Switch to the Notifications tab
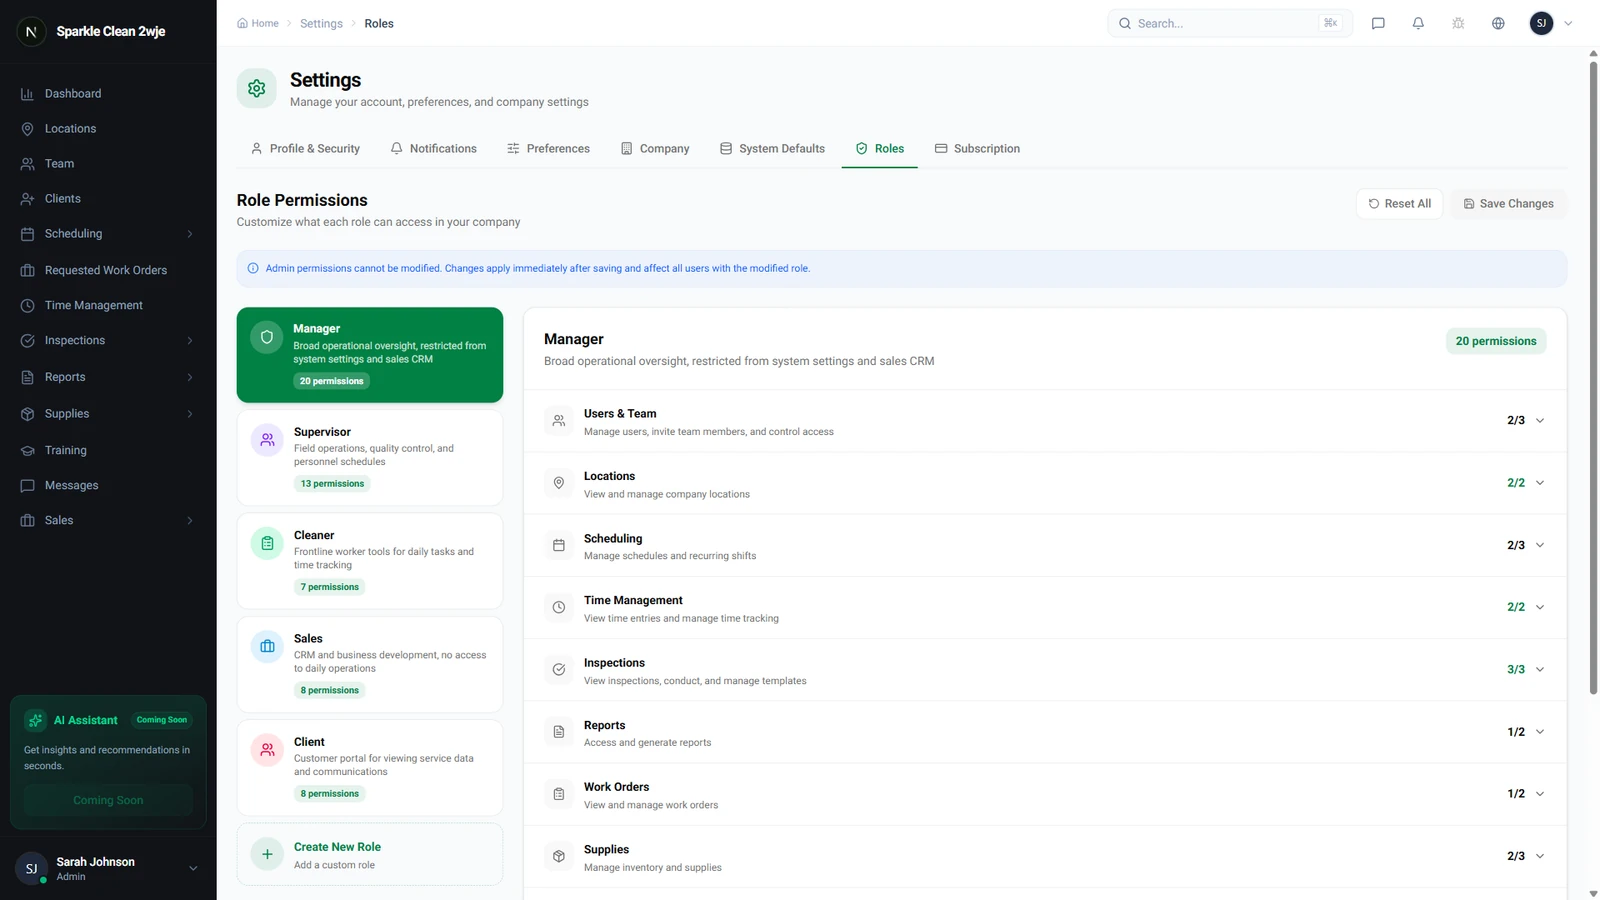The width and height of the screenshot is (1600, 900). (433, 149)
